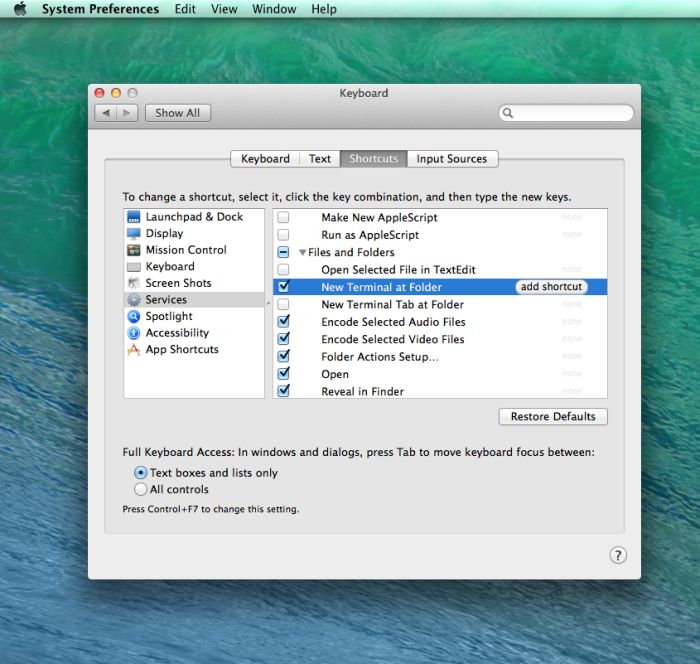Click the Mission Control label in list
The width and height of the screenshot is (700, 664).
point(186,250)
